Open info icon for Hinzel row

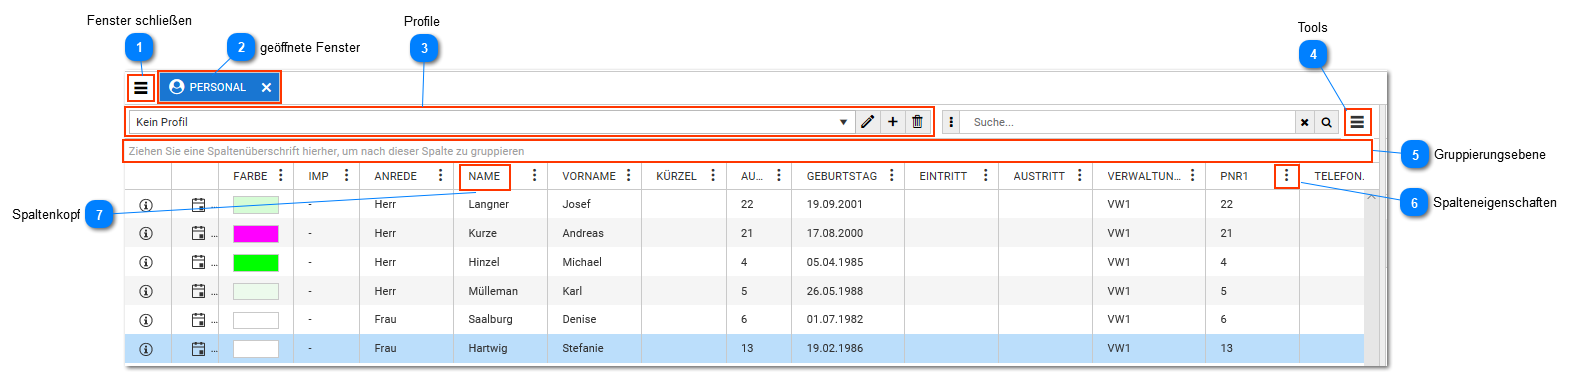point(146,263)
